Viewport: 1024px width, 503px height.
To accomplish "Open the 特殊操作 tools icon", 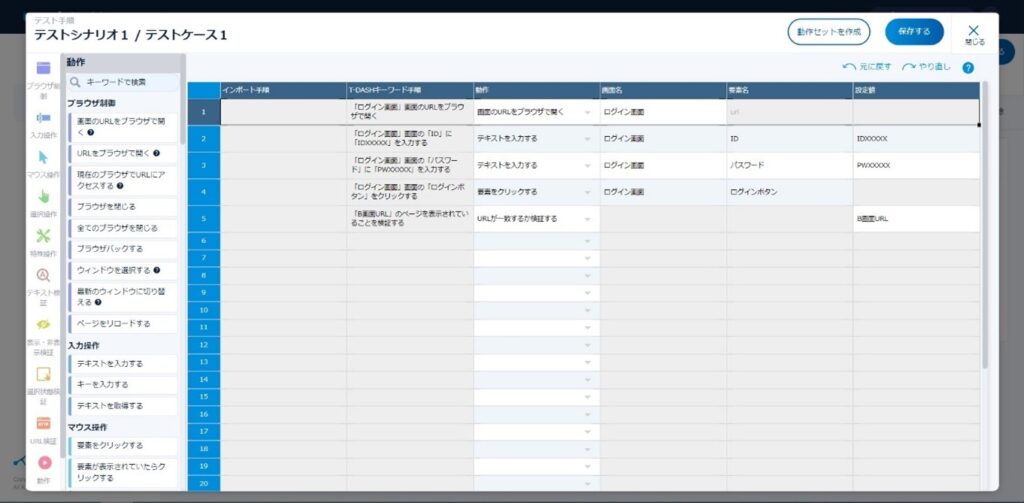I will [43, 236].
